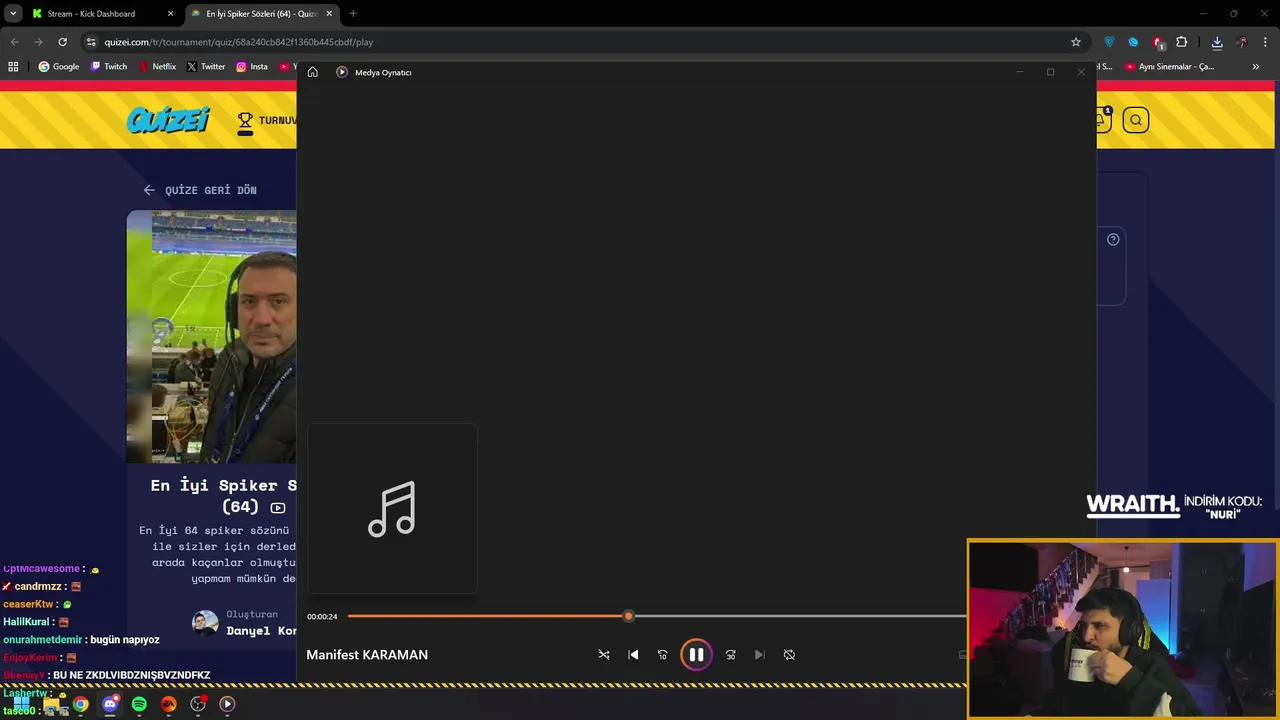
Task: Pause playback in Media Player
Action: (x=696, y=655)
